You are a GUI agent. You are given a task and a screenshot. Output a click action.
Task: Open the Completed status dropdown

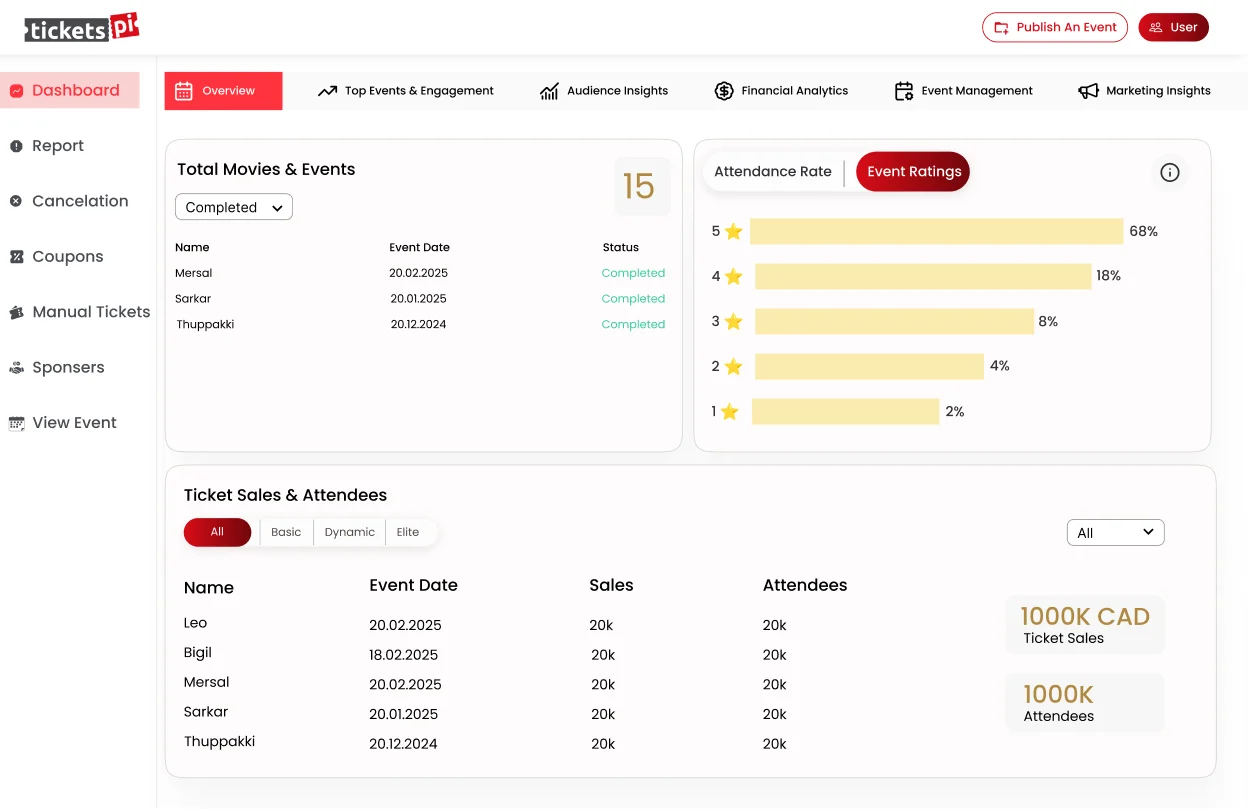234,207
